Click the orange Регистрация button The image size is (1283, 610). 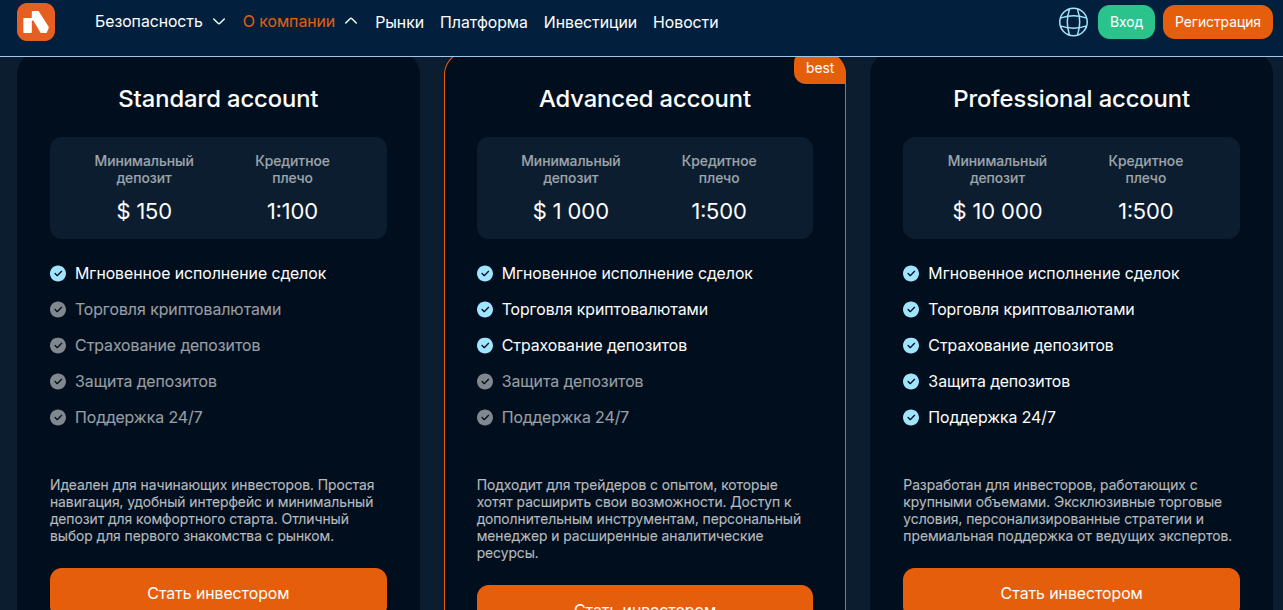[1217, 22]
